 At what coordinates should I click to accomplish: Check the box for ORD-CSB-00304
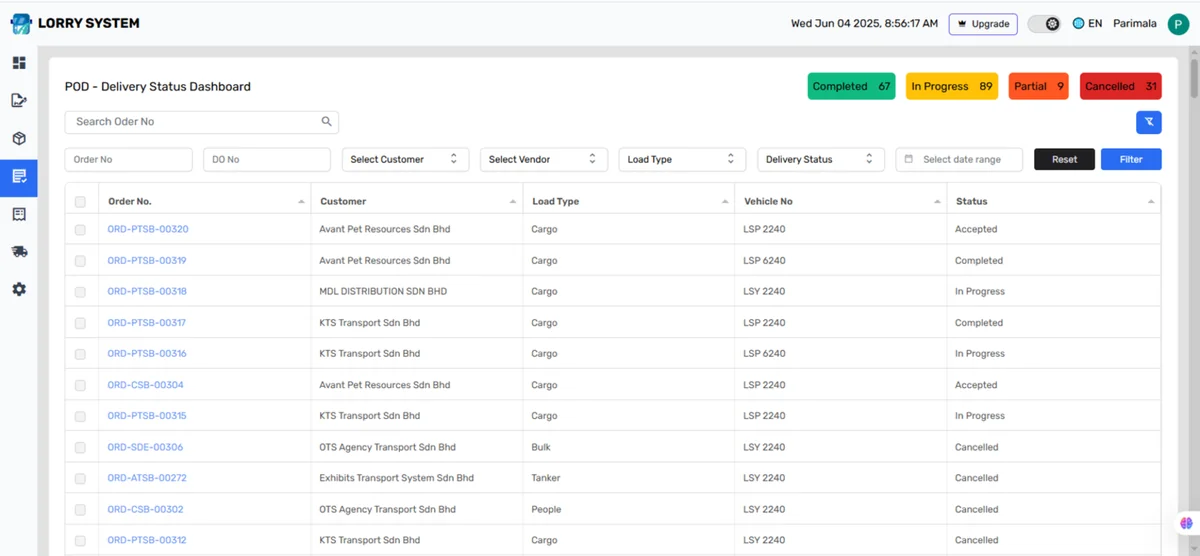pos(80,385)
